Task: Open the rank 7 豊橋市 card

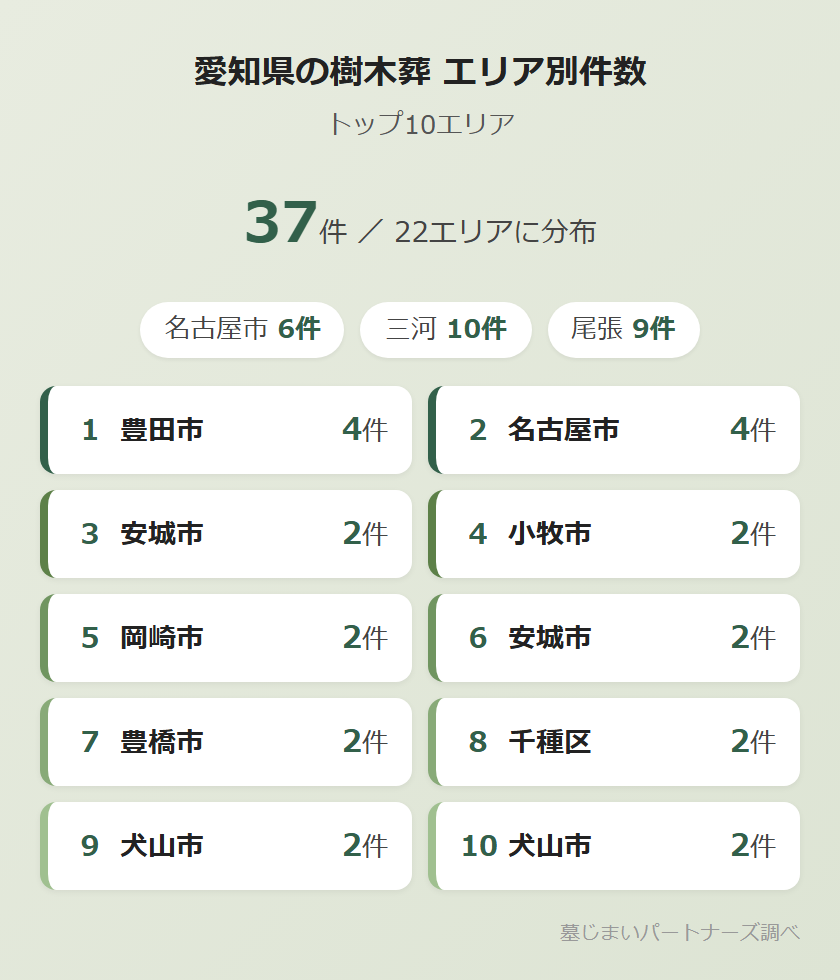Action: [227, 742]
